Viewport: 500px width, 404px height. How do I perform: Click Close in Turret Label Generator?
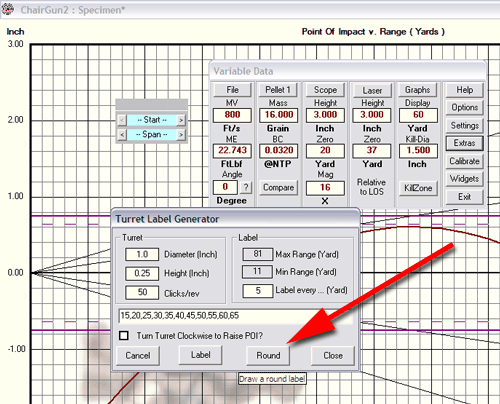click(x=333, y=356)
